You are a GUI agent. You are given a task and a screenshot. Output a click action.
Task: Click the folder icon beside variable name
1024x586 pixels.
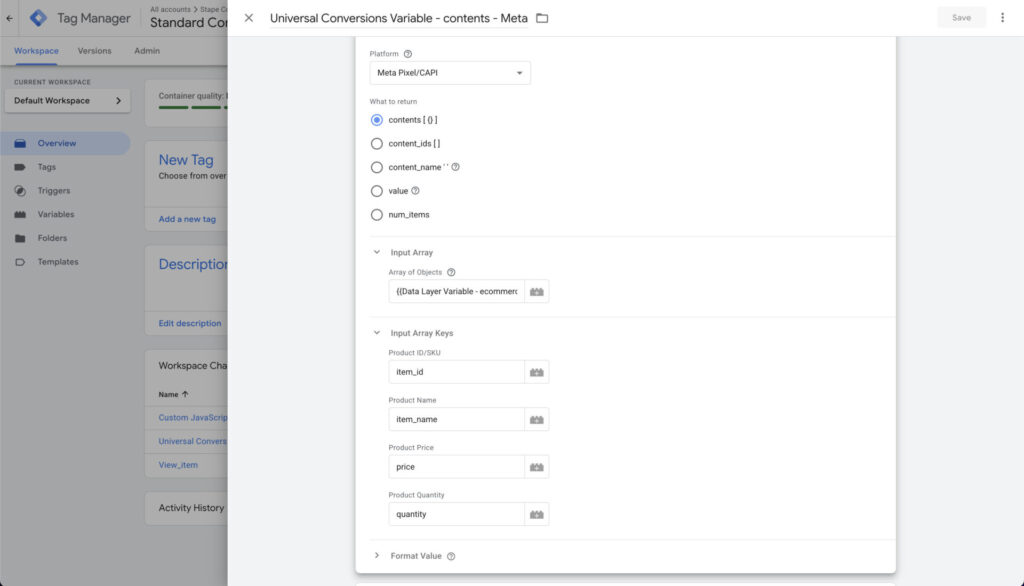[x=542, y=18]
